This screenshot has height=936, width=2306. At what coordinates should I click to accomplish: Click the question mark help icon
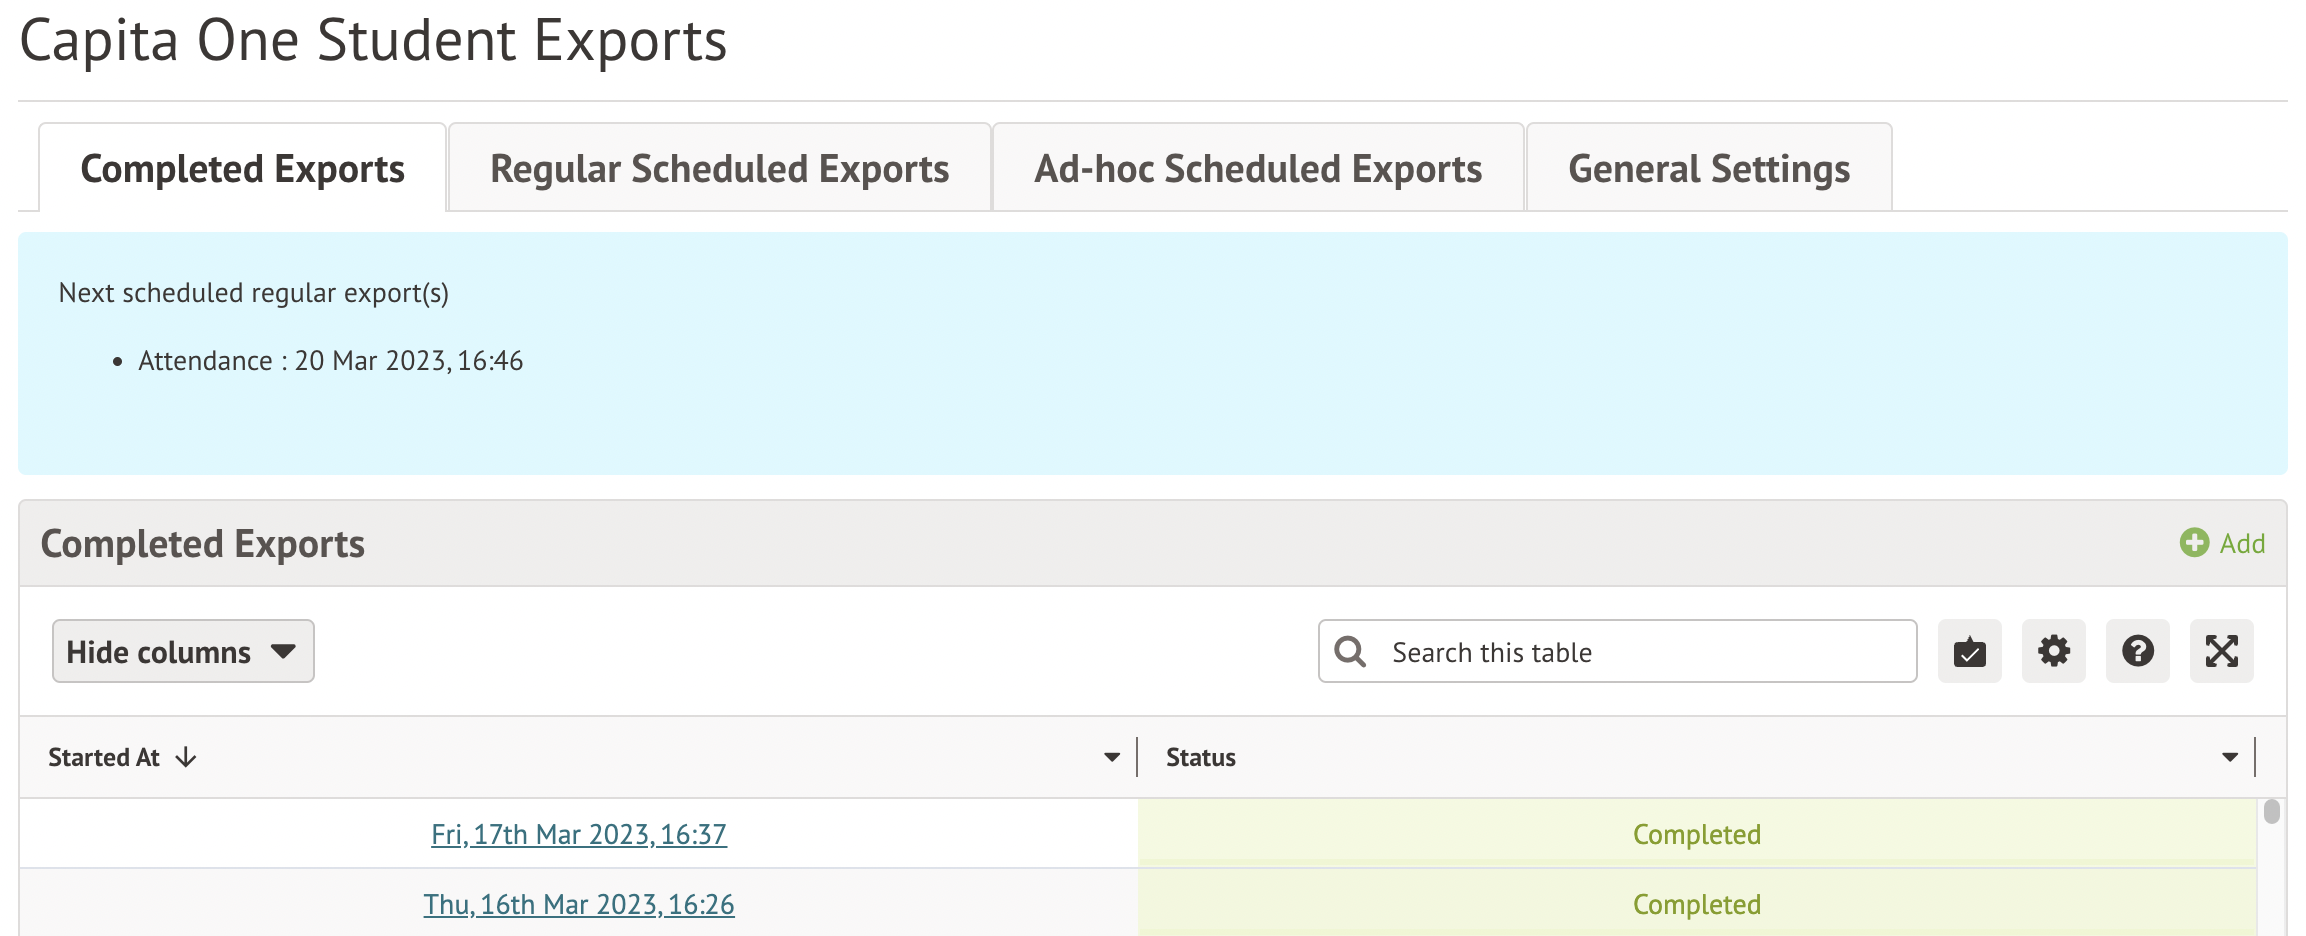pyautogui.click(x=2137, y=652)
